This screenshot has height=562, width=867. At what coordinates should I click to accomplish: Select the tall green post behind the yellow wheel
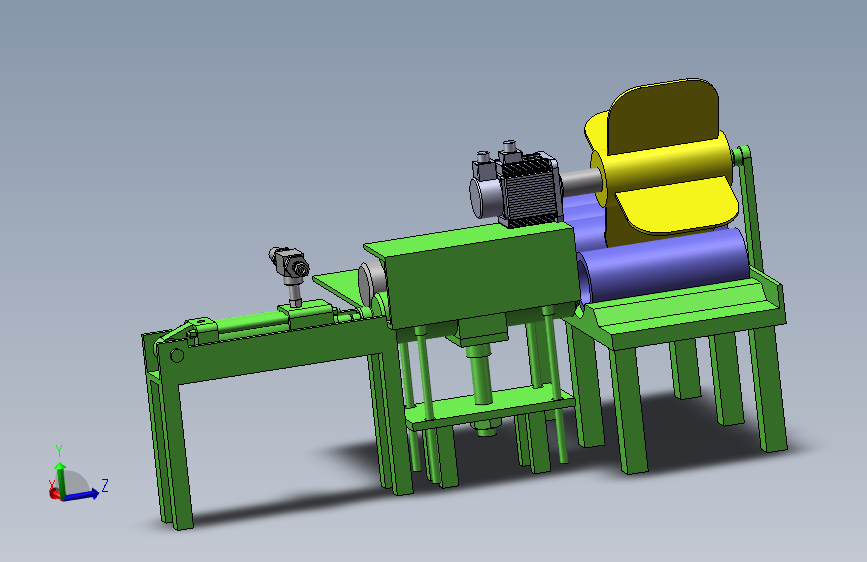pos(749,213)
